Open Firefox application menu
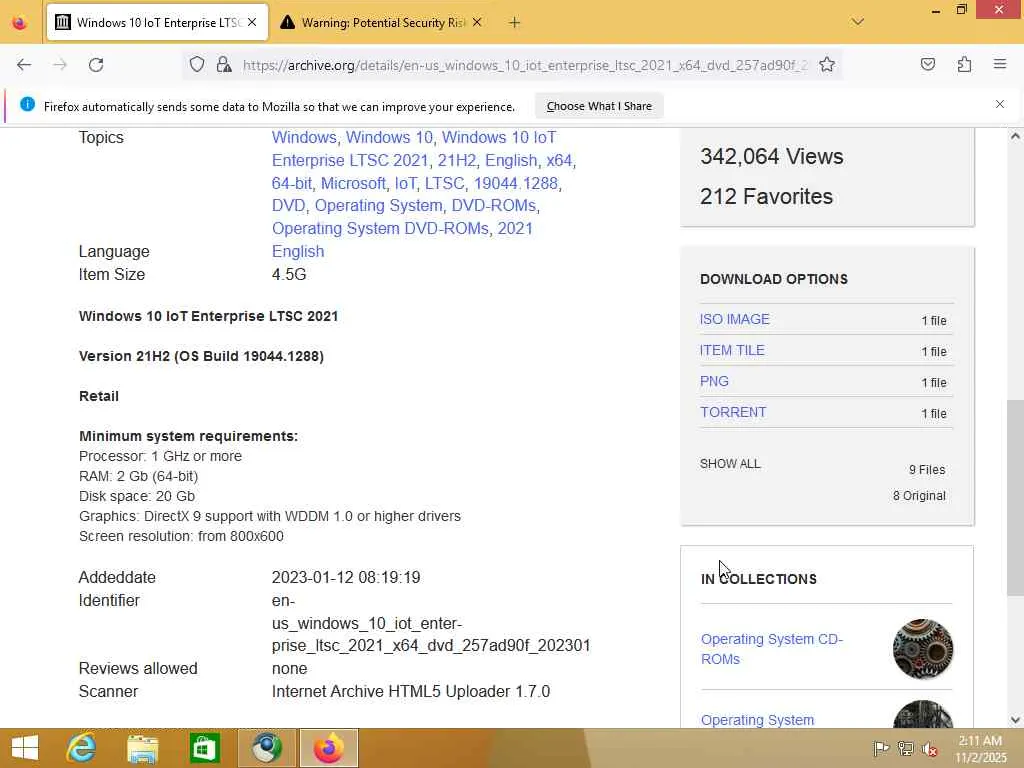This screenshot has height=768, width=1024. tap(1000, 64)
